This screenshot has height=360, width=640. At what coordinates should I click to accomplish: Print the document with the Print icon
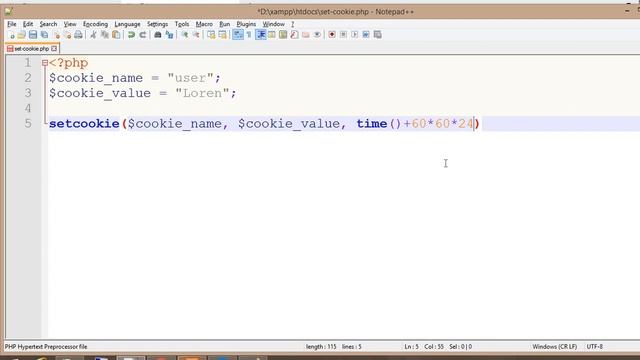(78, 35)
